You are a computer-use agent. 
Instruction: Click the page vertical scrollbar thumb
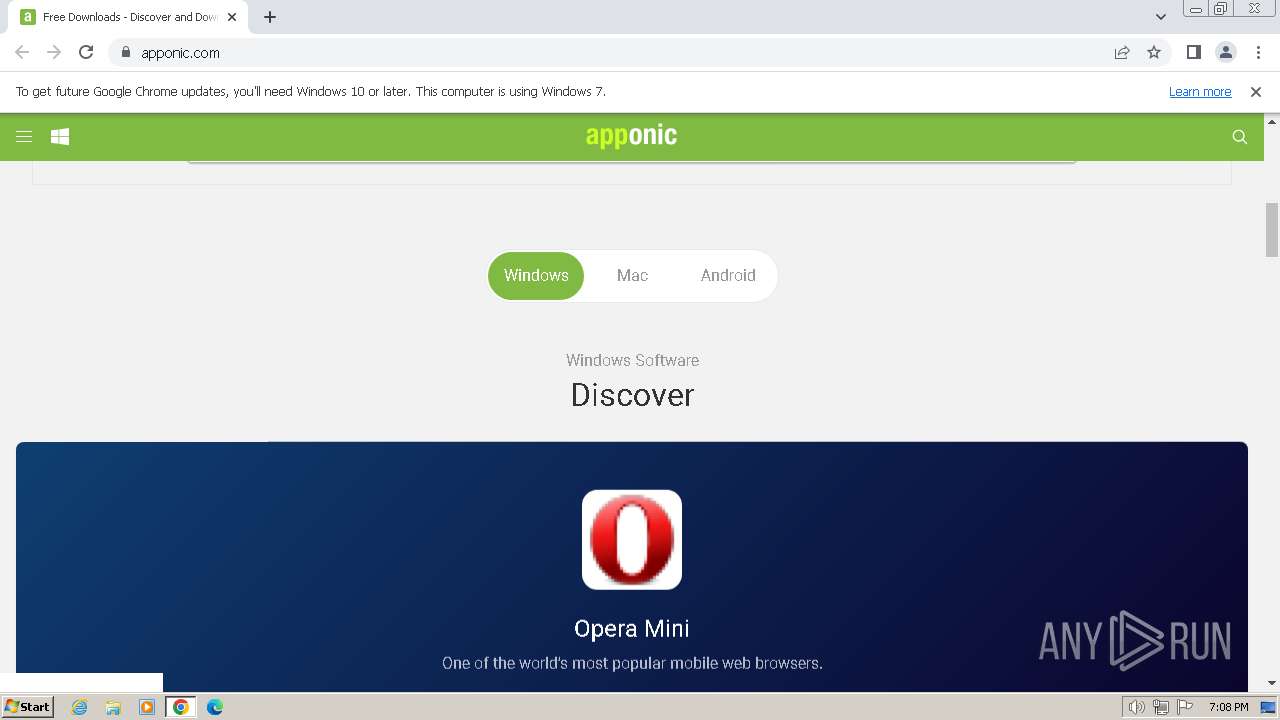tap(1272, 230)
